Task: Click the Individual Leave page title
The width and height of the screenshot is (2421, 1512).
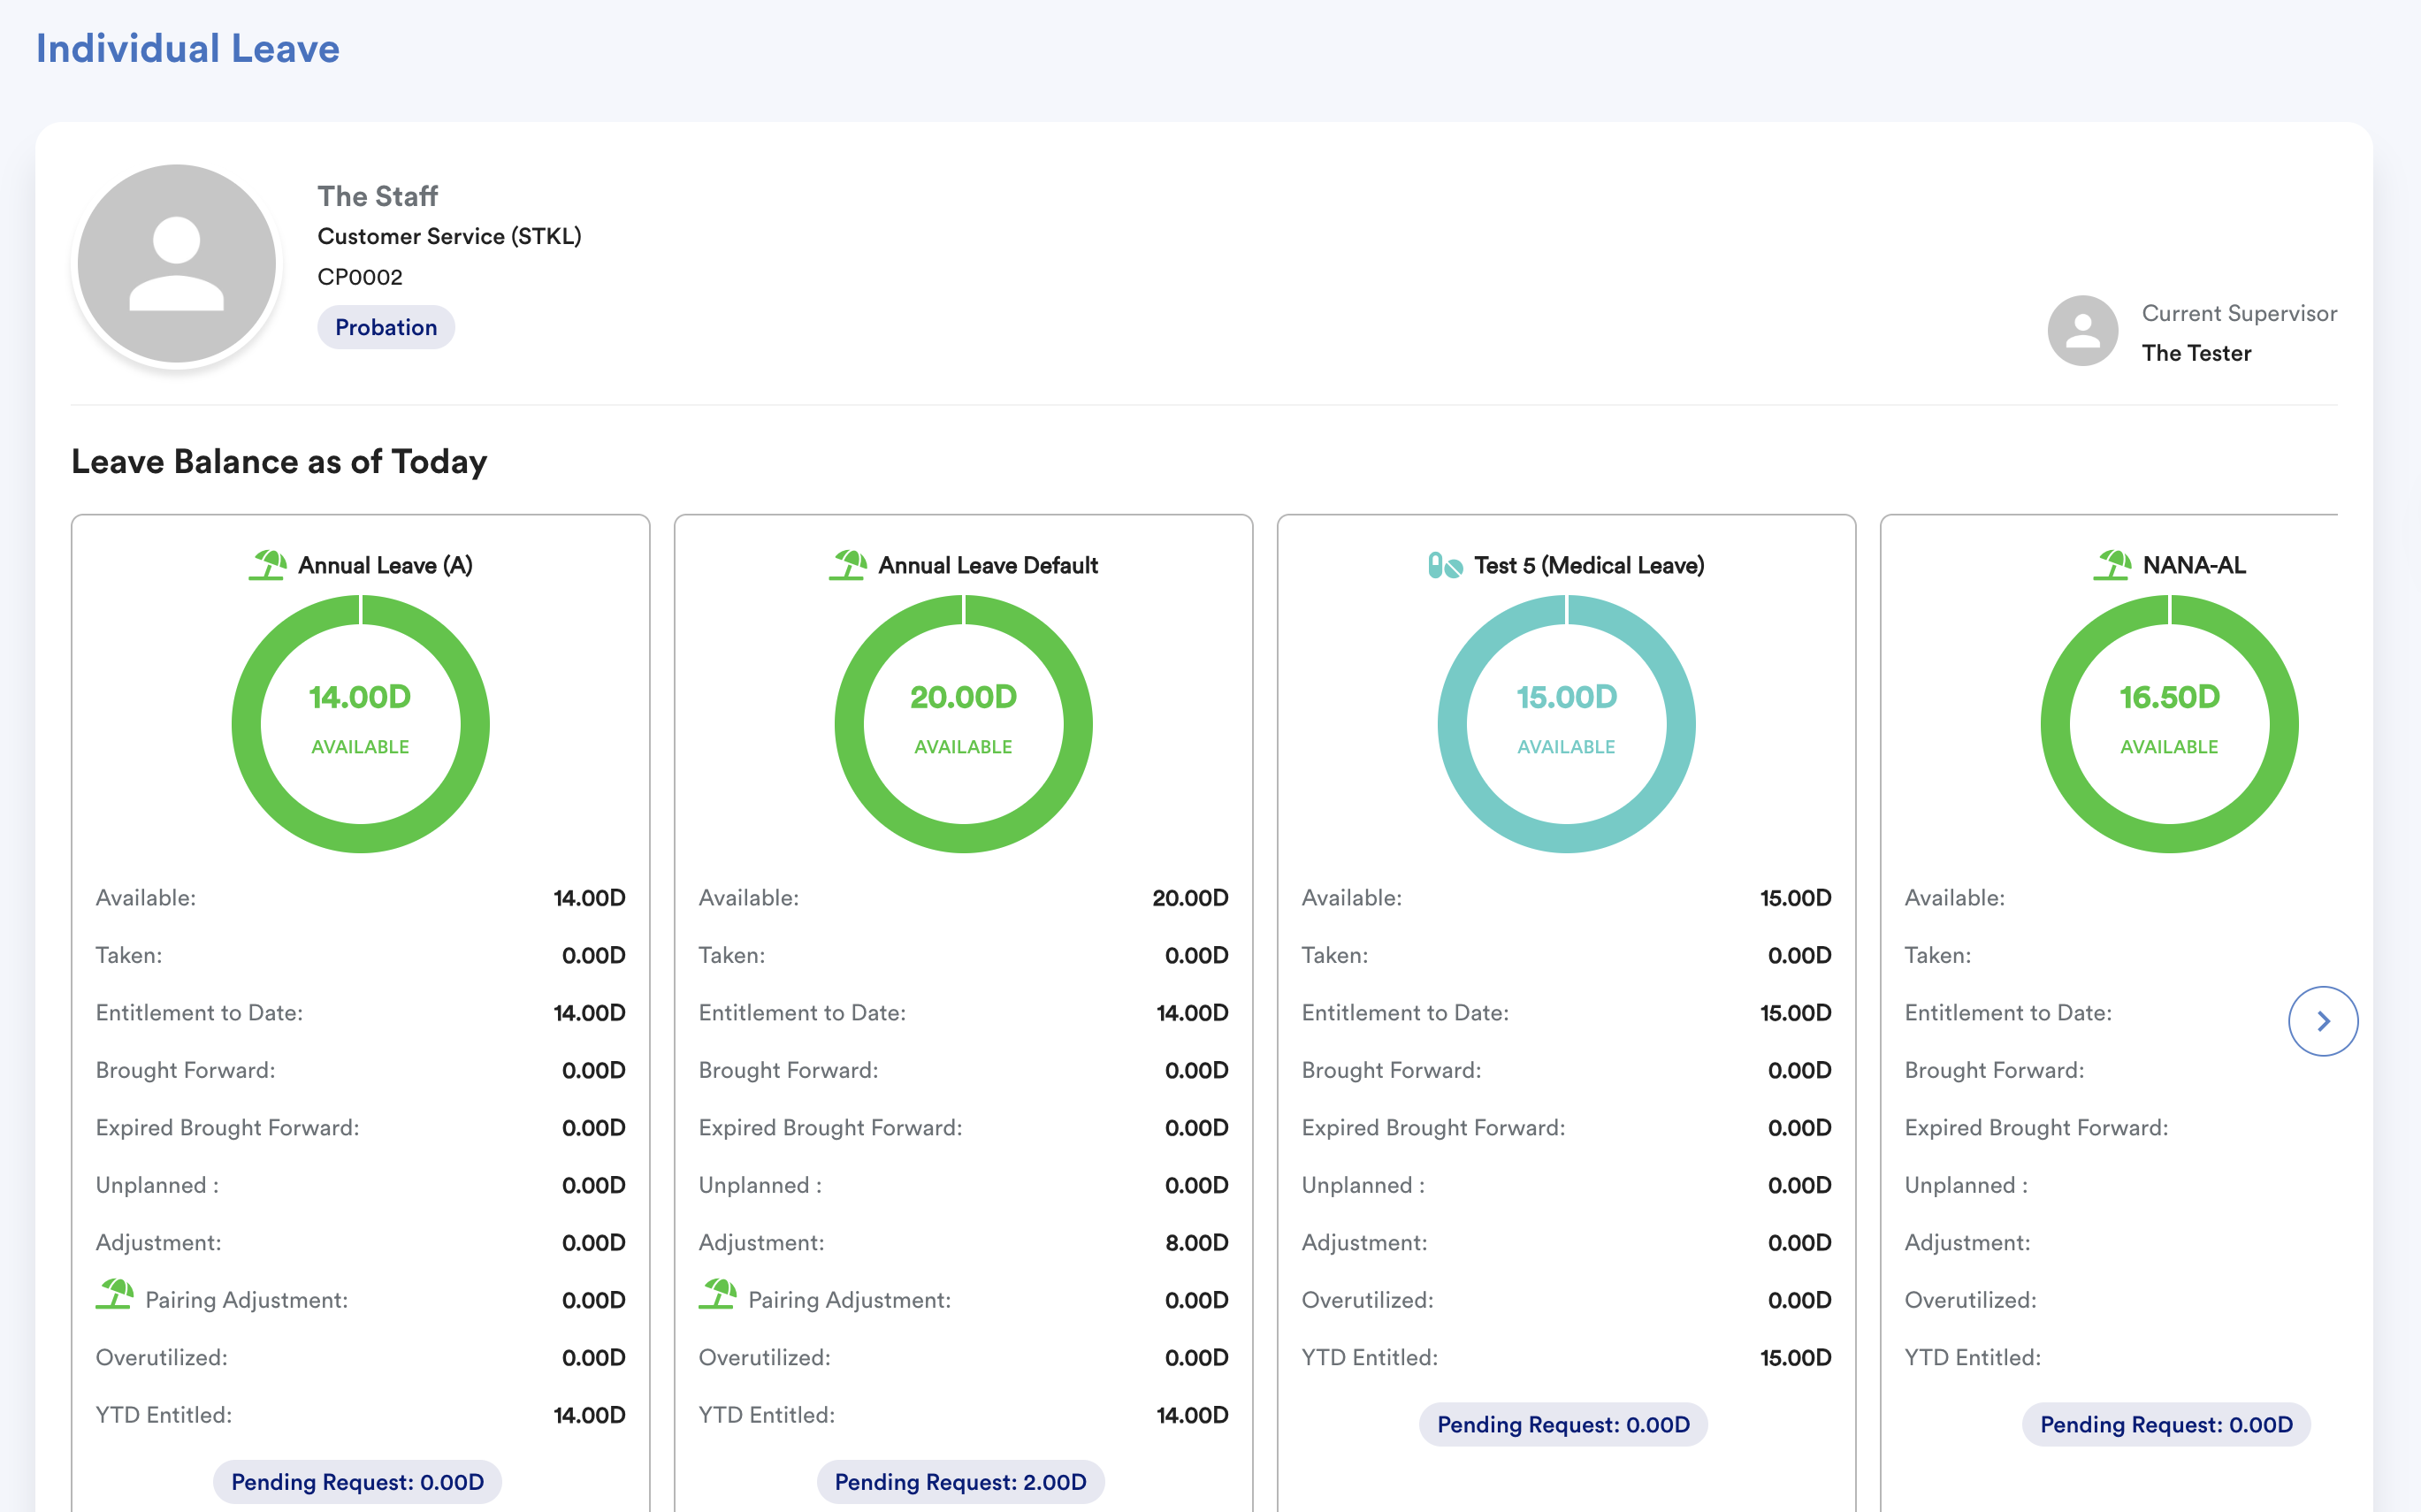Action: point(188,48)
